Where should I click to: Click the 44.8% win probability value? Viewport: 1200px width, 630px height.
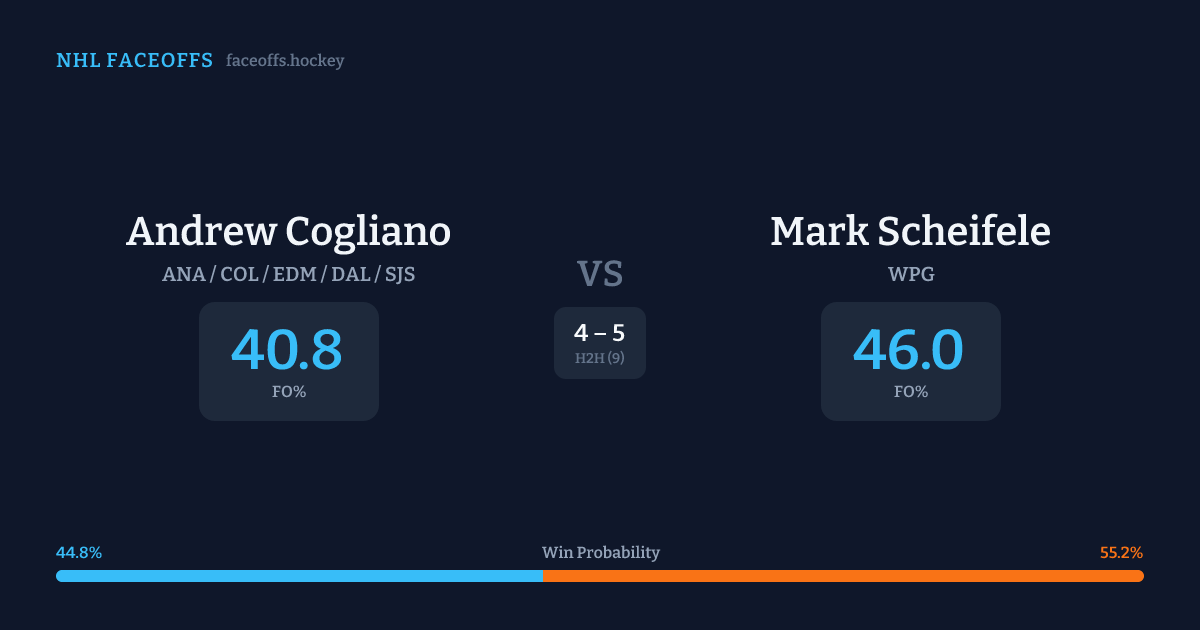coord(79,553)
